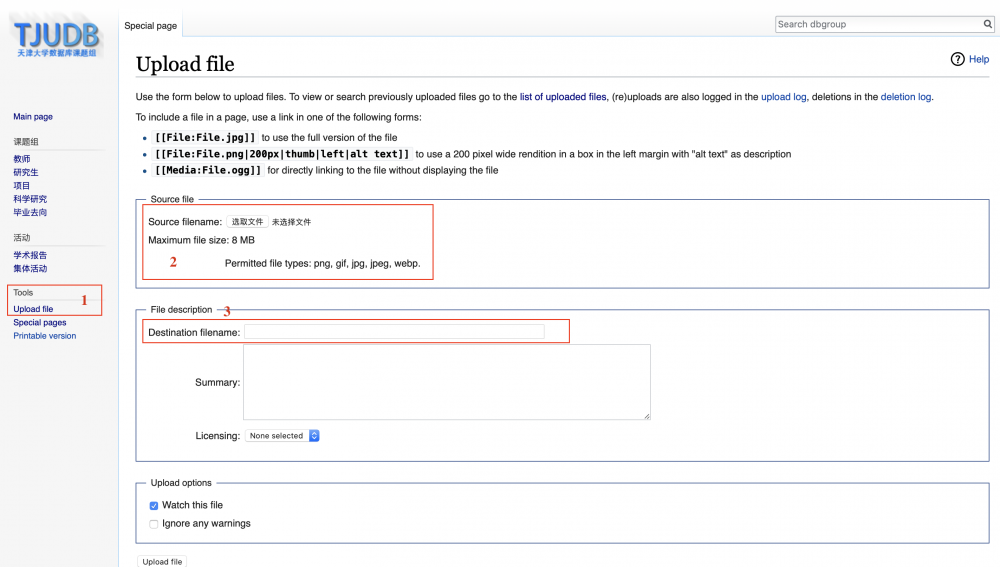Viewport: 1000px width, 567px height.
Task: Open the 科学研究 sidebar link
Action: pos(30,199)
